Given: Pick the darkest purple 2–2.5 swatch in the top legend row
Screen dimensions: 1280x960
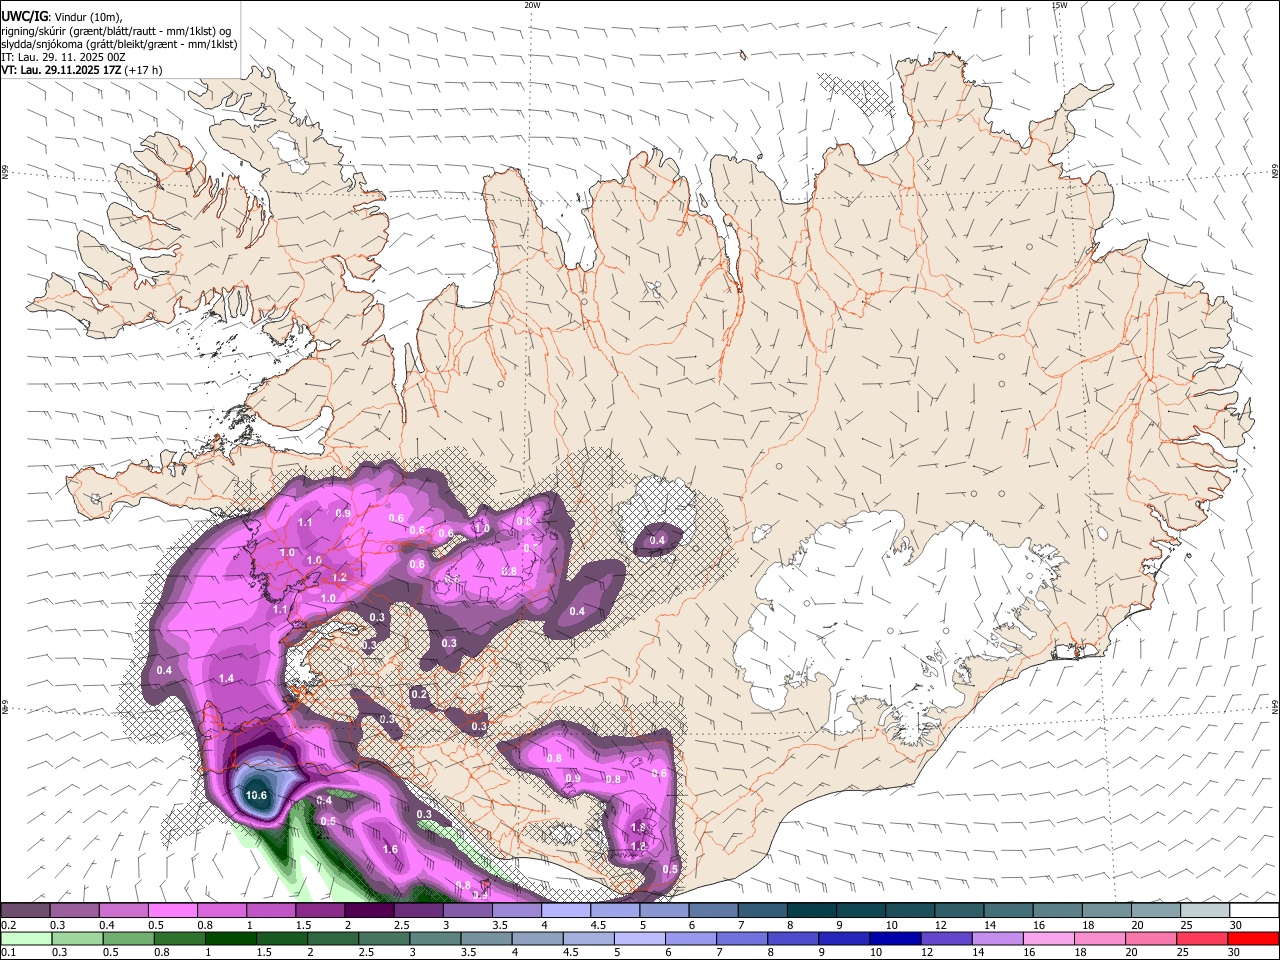Looking at the screenshot, I should coord(370,911).
